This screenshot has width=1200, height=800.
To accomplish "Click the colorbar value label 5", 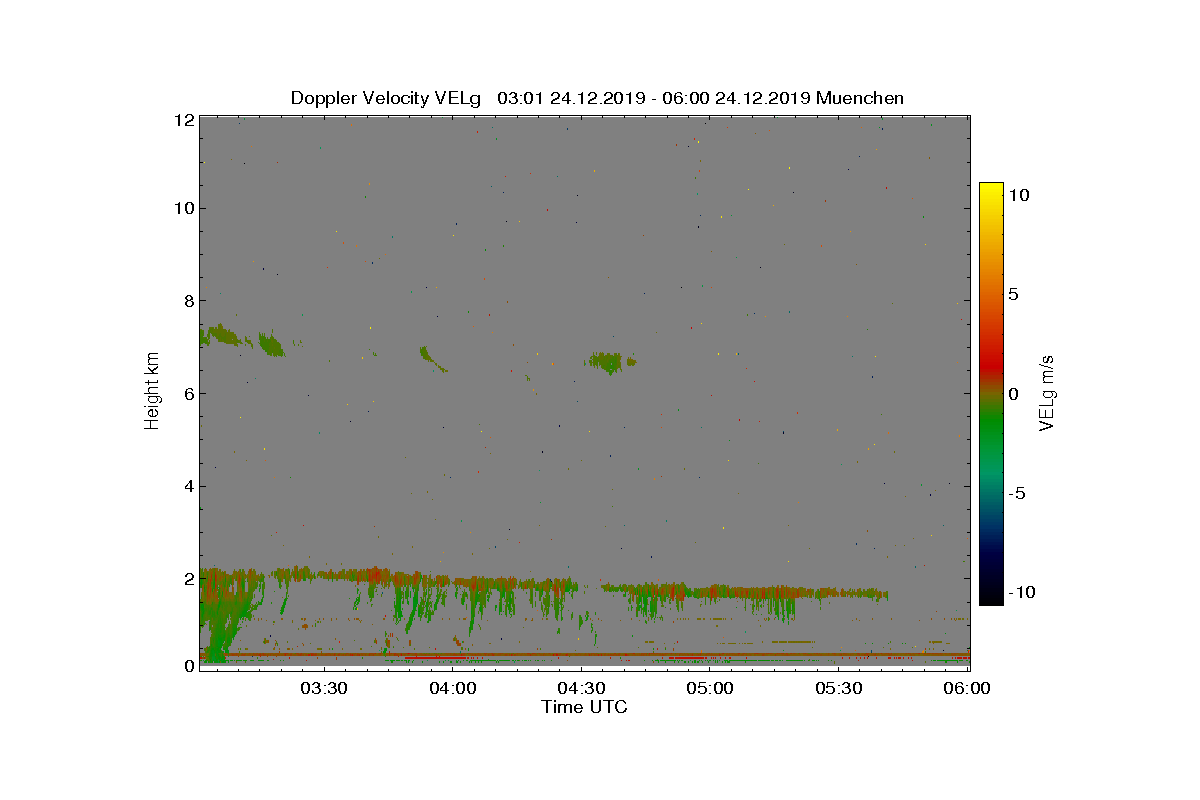I will (1012, 295).
